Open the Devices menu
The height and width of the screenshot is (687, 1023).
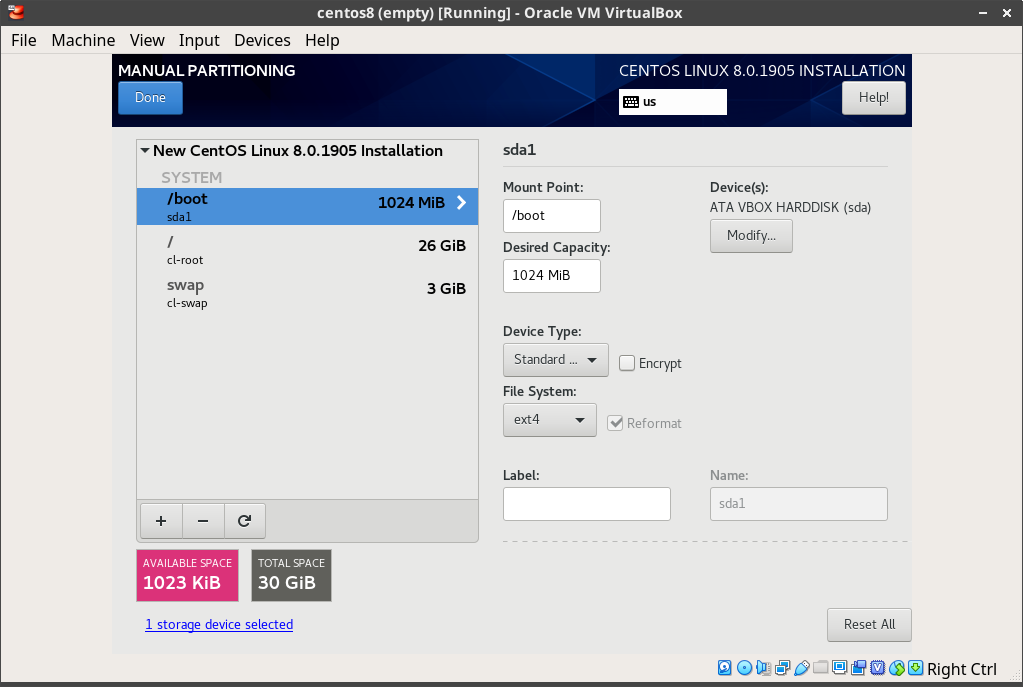262,40
